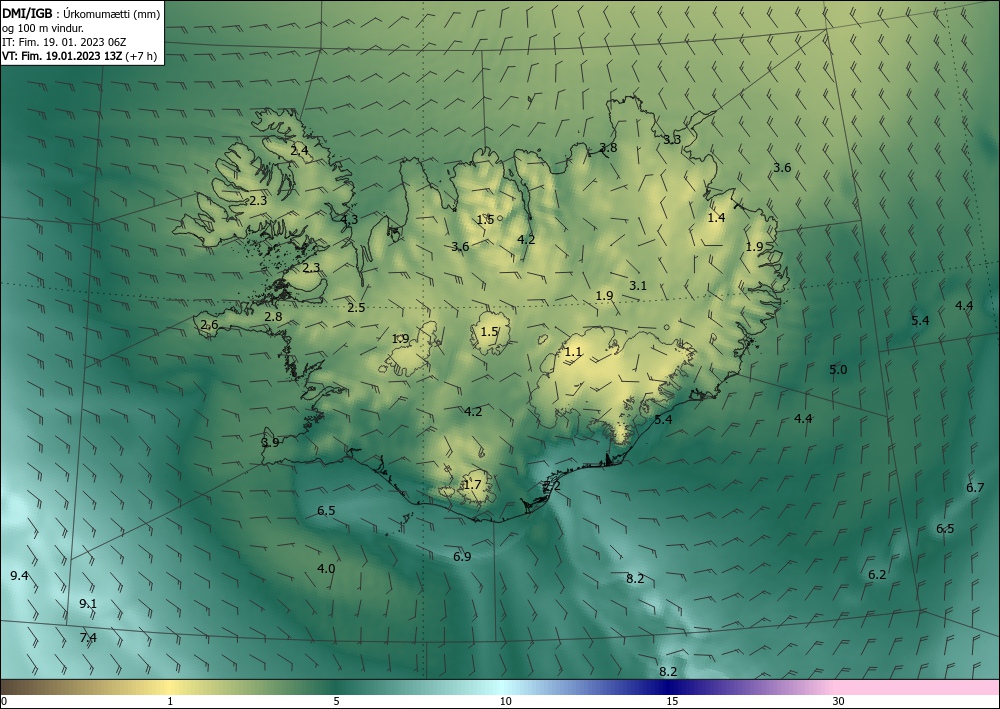Click the 1 label on the color scale

tap(170, 702)
